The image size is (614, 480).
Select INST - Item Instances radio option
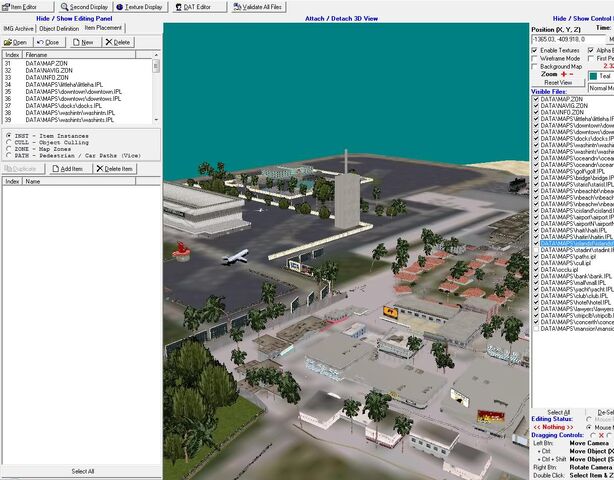[9, 135]
